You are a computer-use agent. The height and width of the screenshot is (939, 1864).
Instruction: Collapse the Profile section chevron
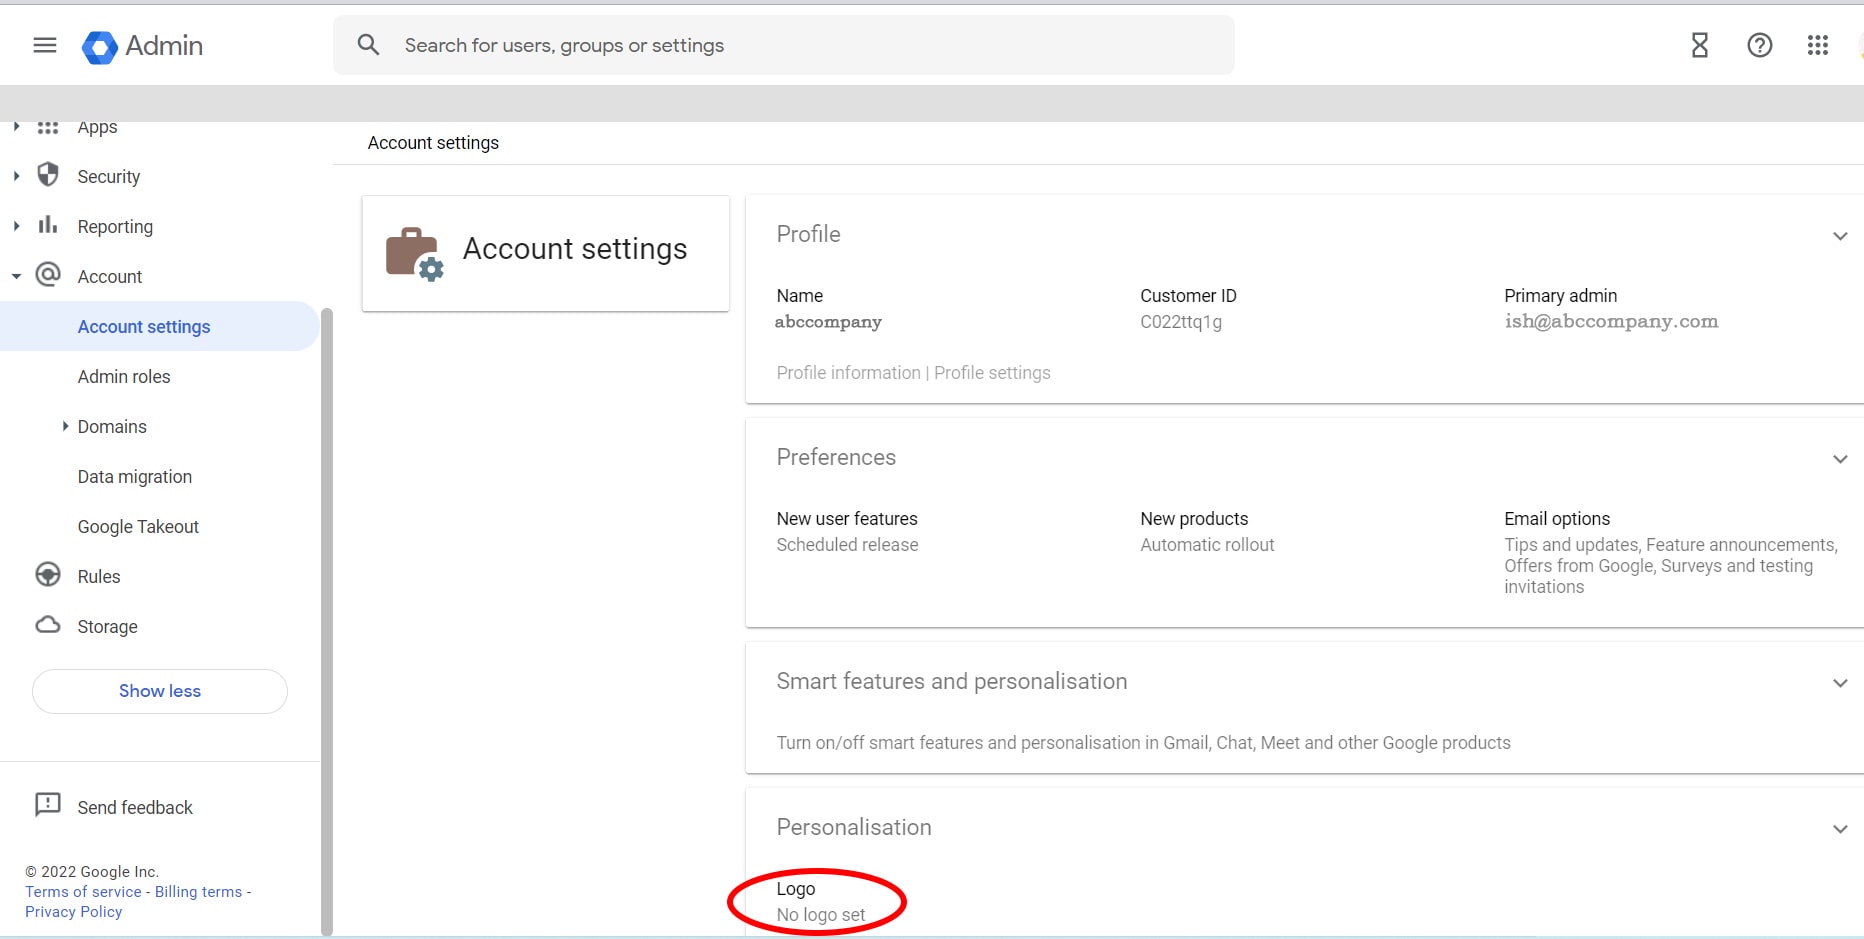(1840, 236)
